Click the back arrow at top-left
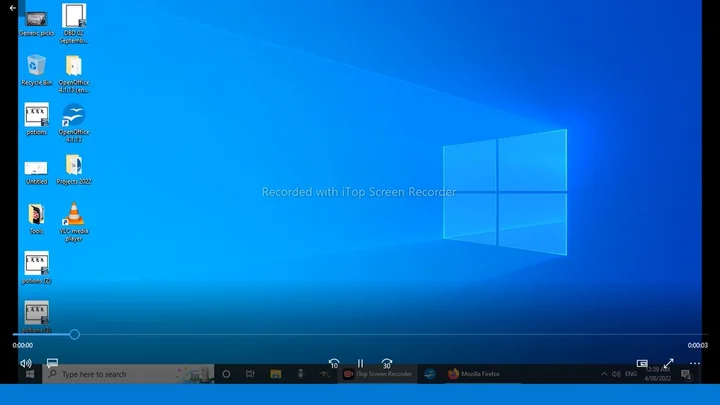The width and height of the screenshot is (720, 405). [13, 8]
